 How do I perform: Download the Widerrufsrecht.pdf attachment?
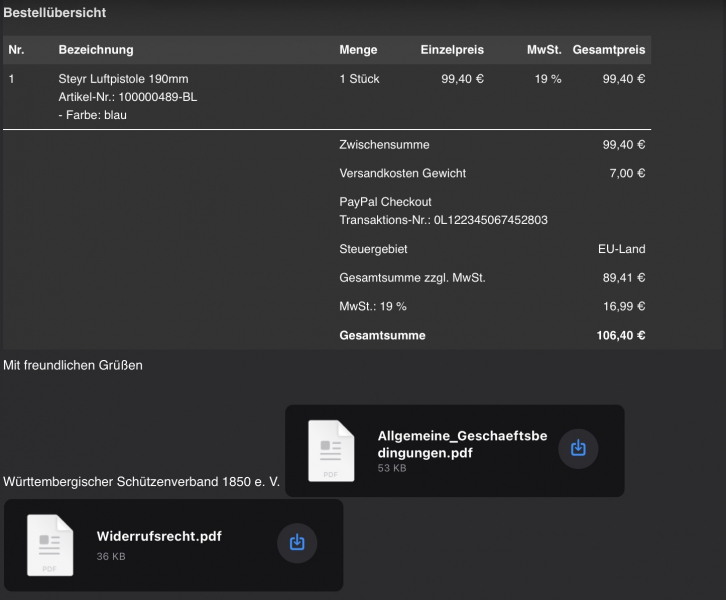pos(296,543)
